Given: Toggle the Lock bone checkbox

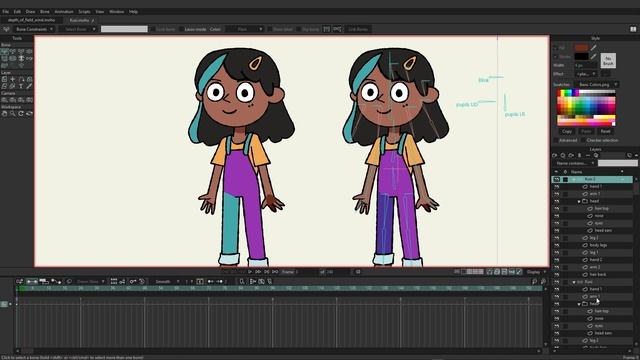Looking at the screenshot, I should coord(152,29).
